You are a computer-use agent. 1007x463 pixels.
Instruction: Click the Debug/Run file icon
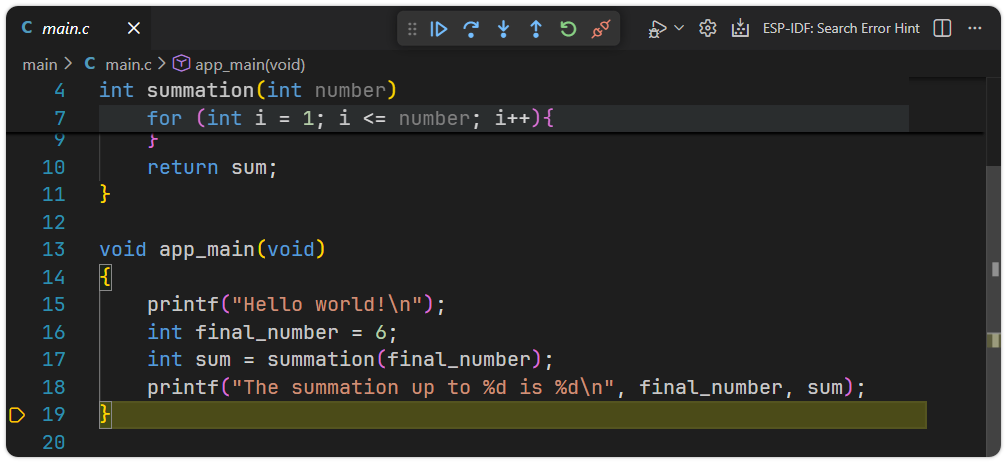tap(657, 29)
